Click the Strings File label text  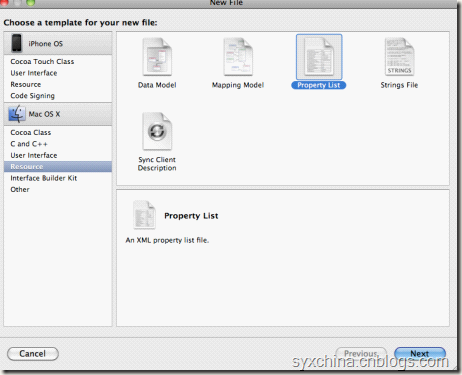coord(399,85)
